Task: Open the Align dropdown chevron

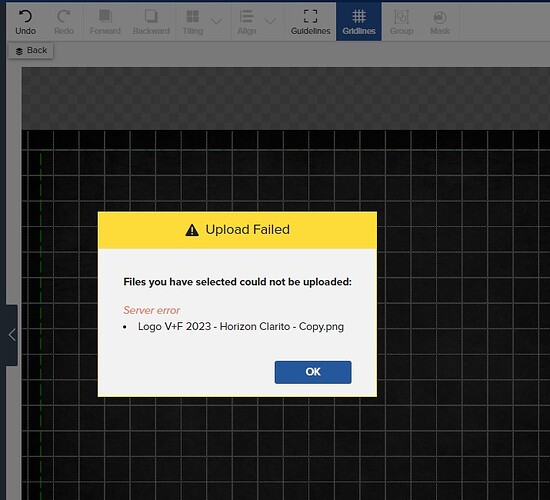Action: point(270,21)
